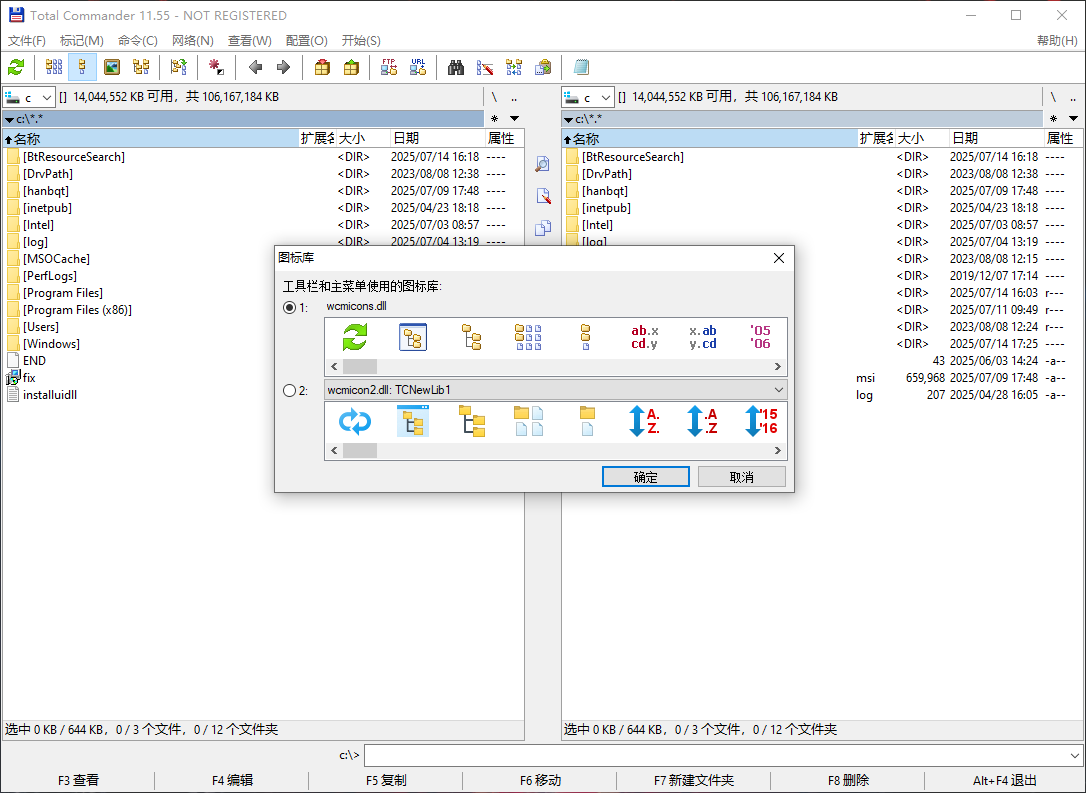Image resolution: width=1086 pixels, height=793 pixels.
Task: Click the F7 新建文件夹 button
Action: (x=694, y=781)
